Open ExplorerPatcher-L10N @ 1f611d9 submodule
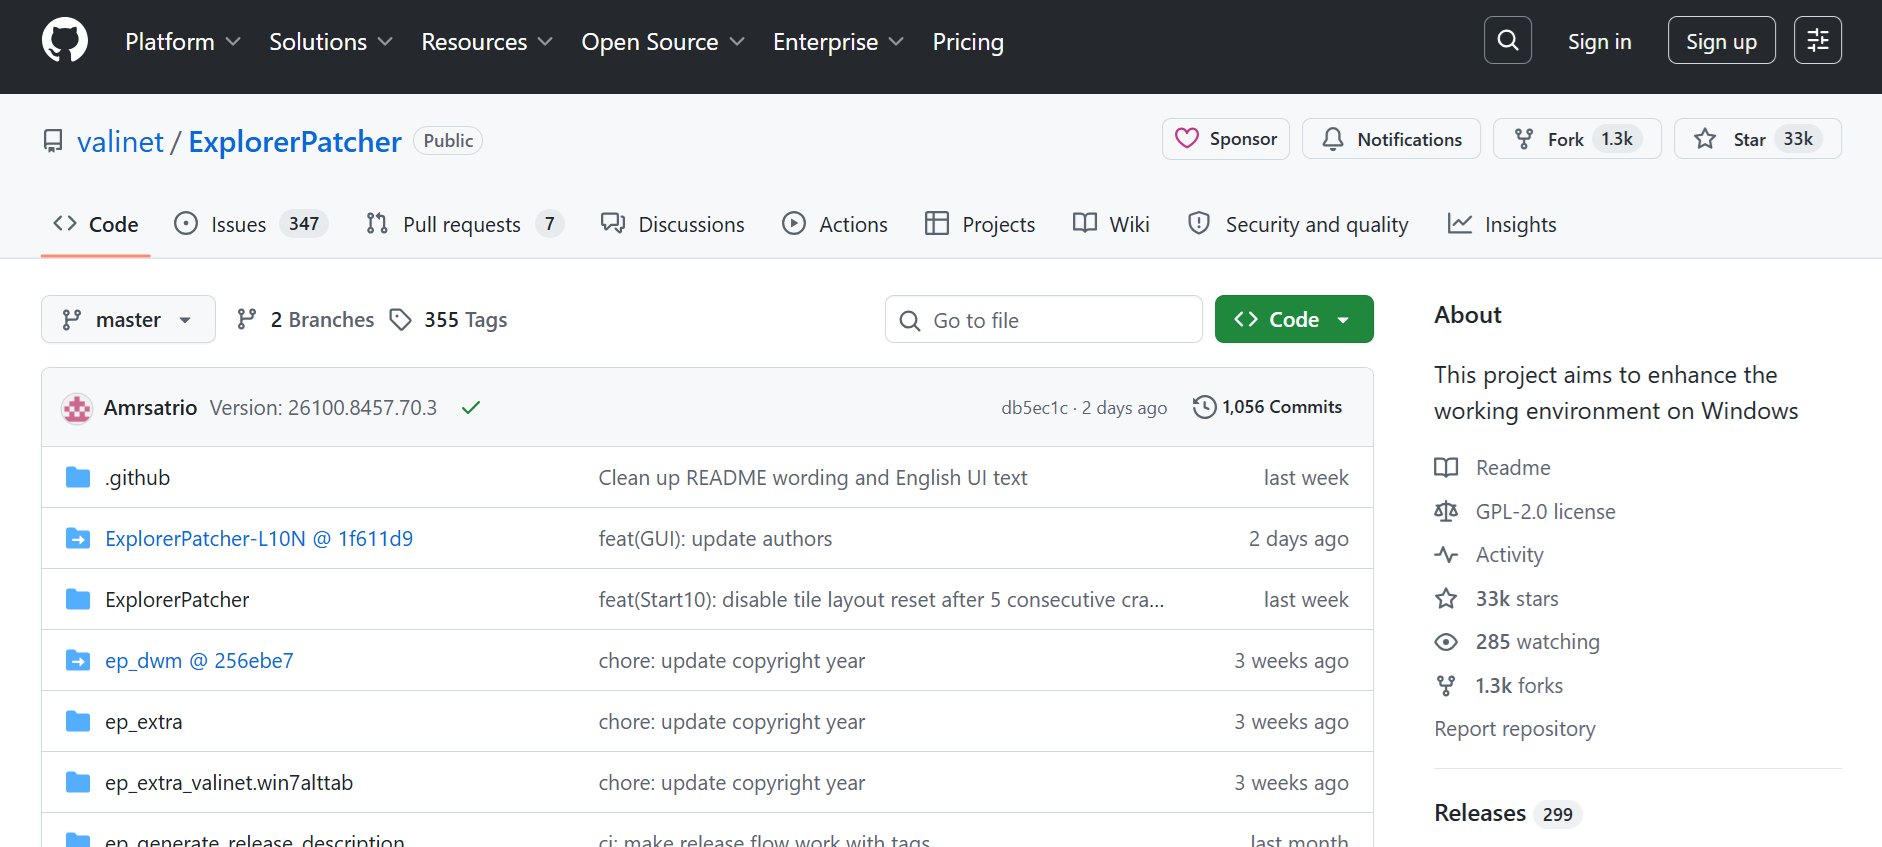Screen dimensions: 1882x847 (259, 538)
